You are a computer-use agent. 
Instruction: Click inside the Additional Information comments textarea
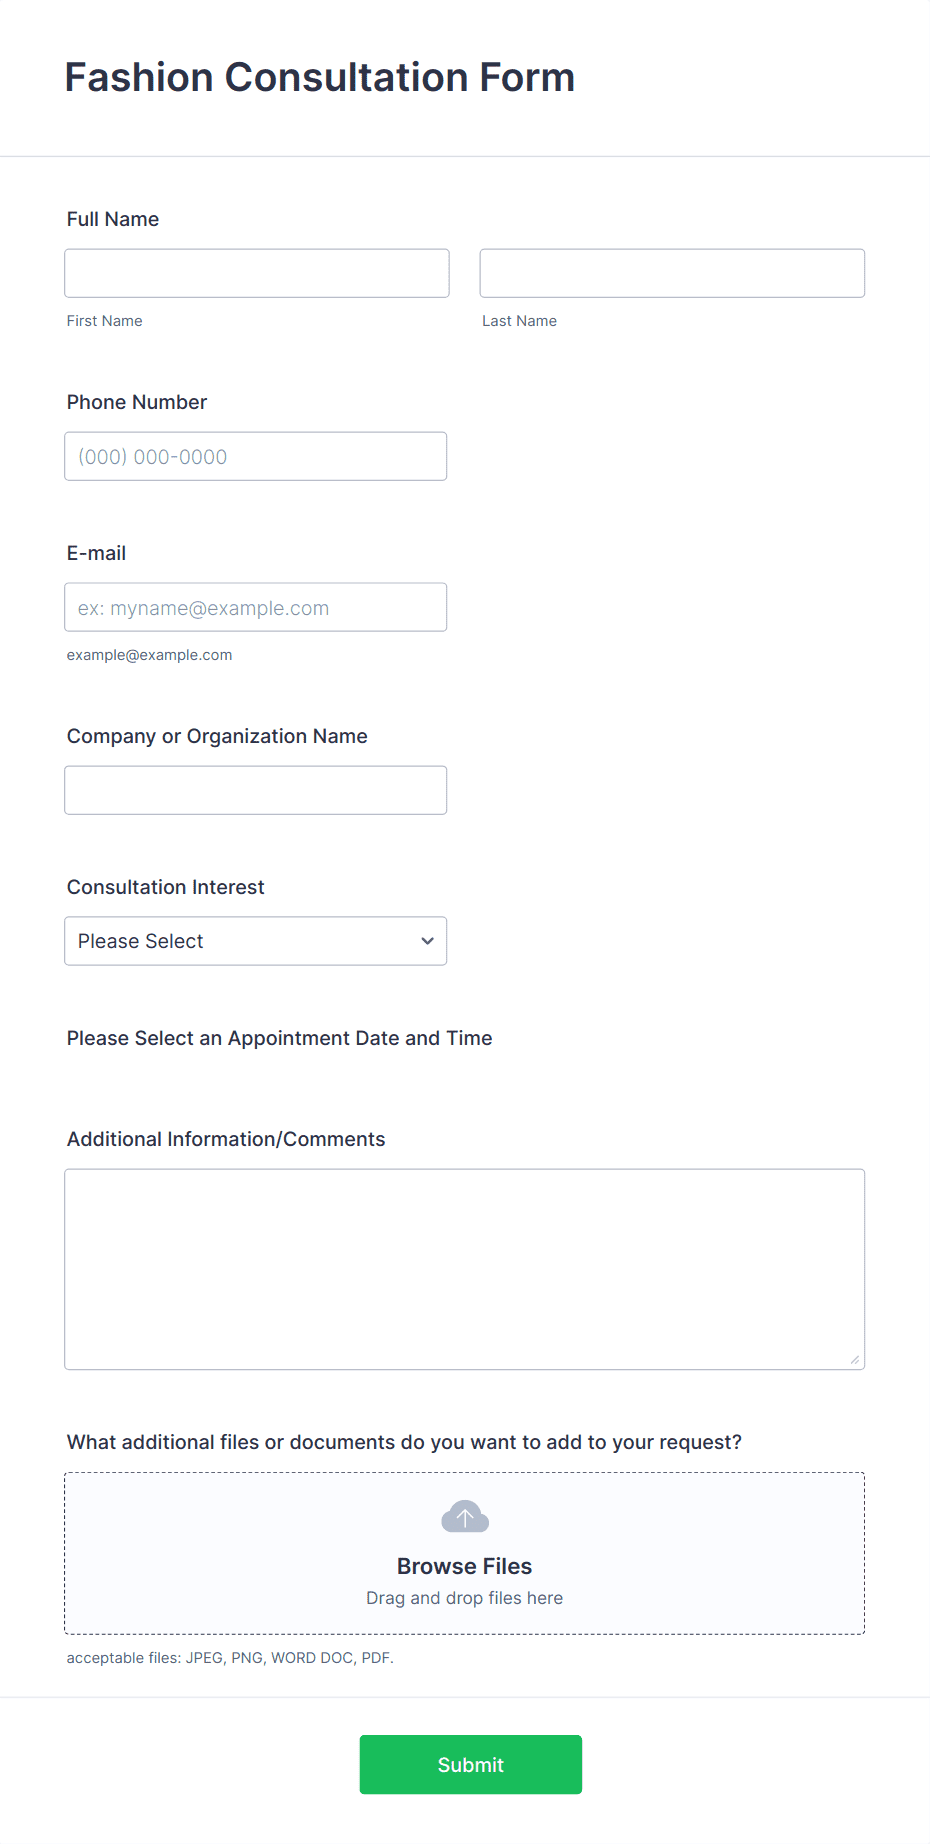click(465, 1269)
